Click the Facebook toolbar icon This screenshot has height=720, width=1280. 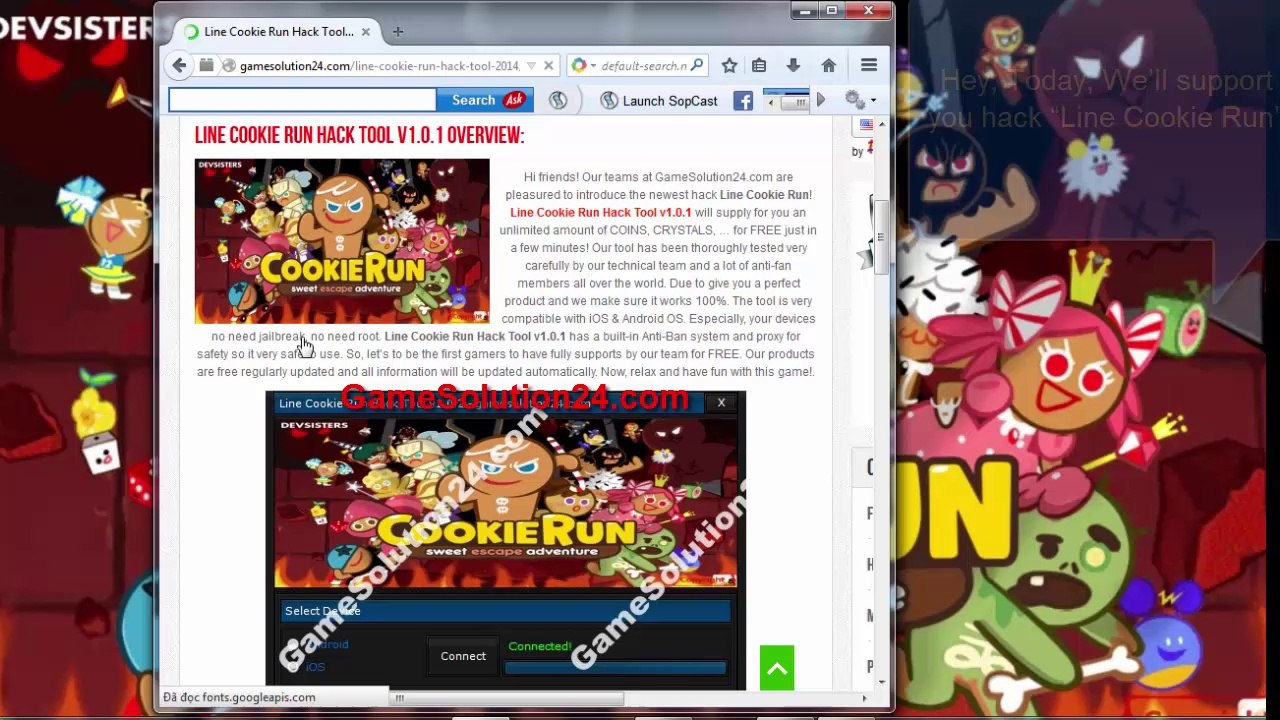click(743, 100)
